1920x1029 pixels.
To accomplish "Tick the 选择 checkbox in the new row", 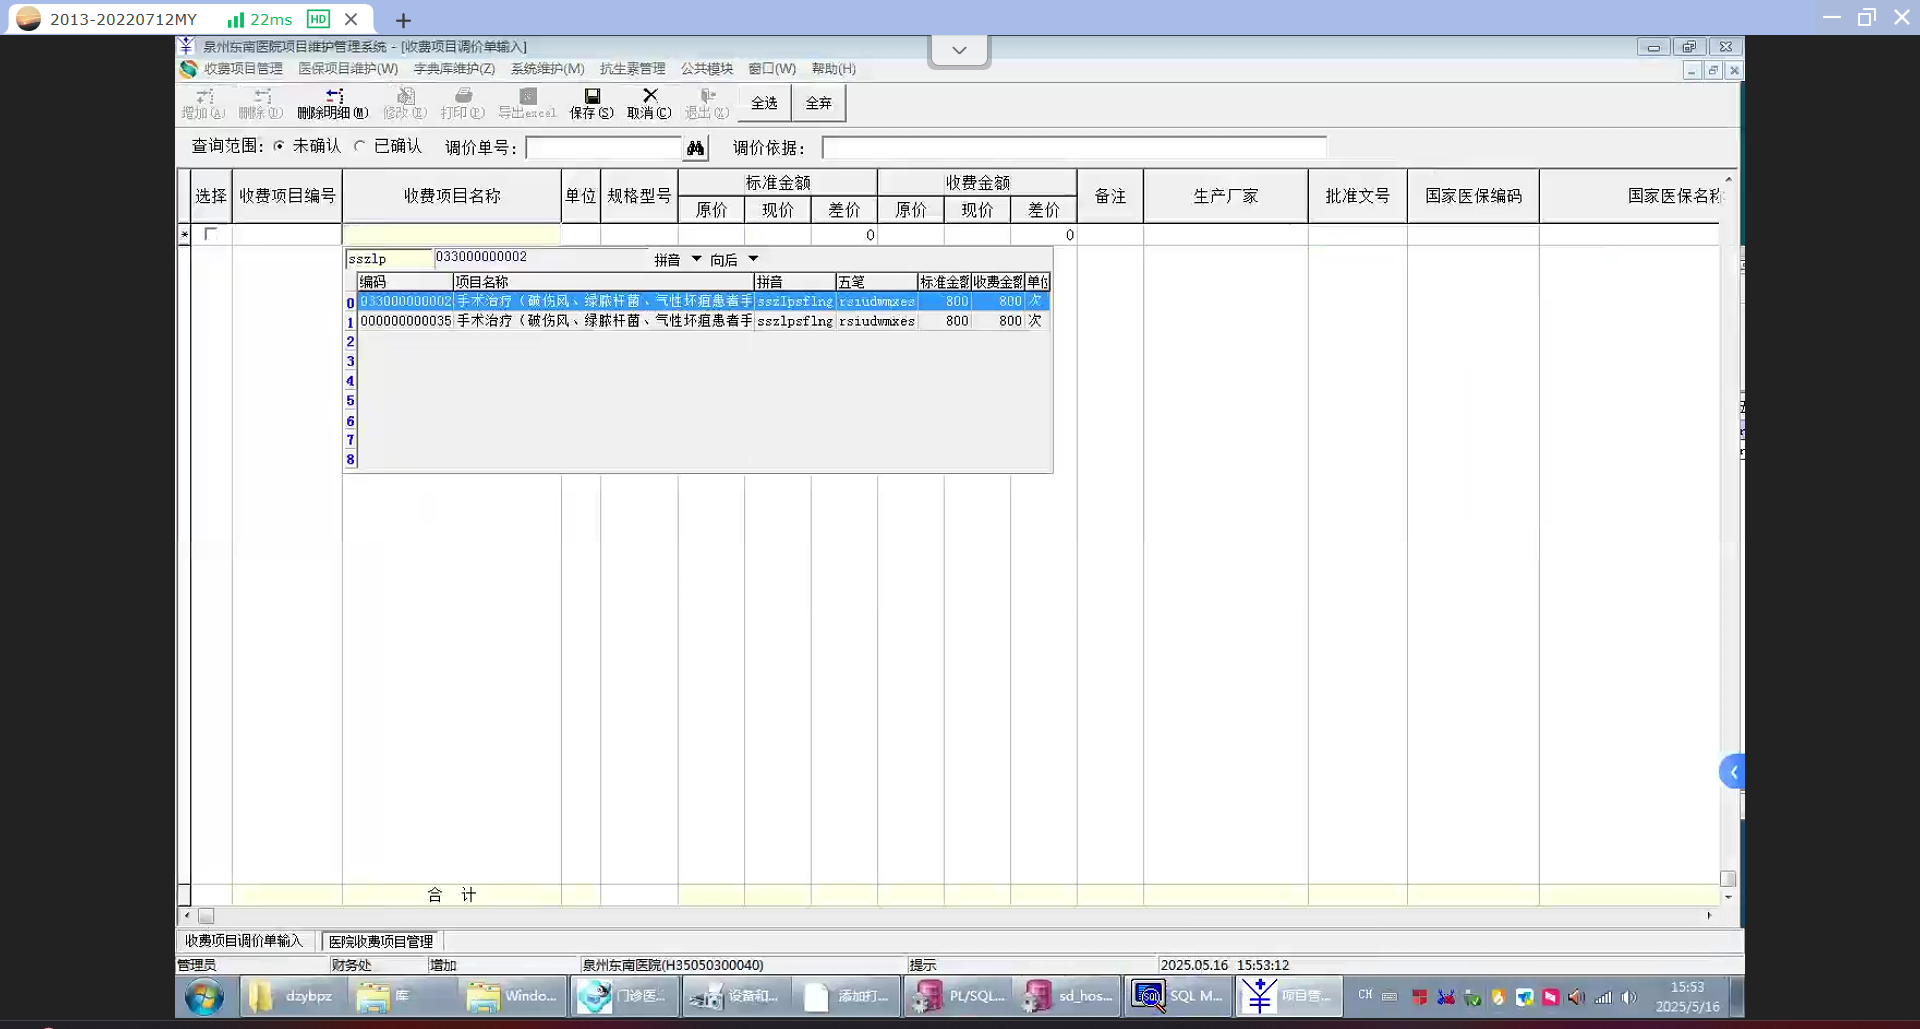I will (x=210, y=234).
